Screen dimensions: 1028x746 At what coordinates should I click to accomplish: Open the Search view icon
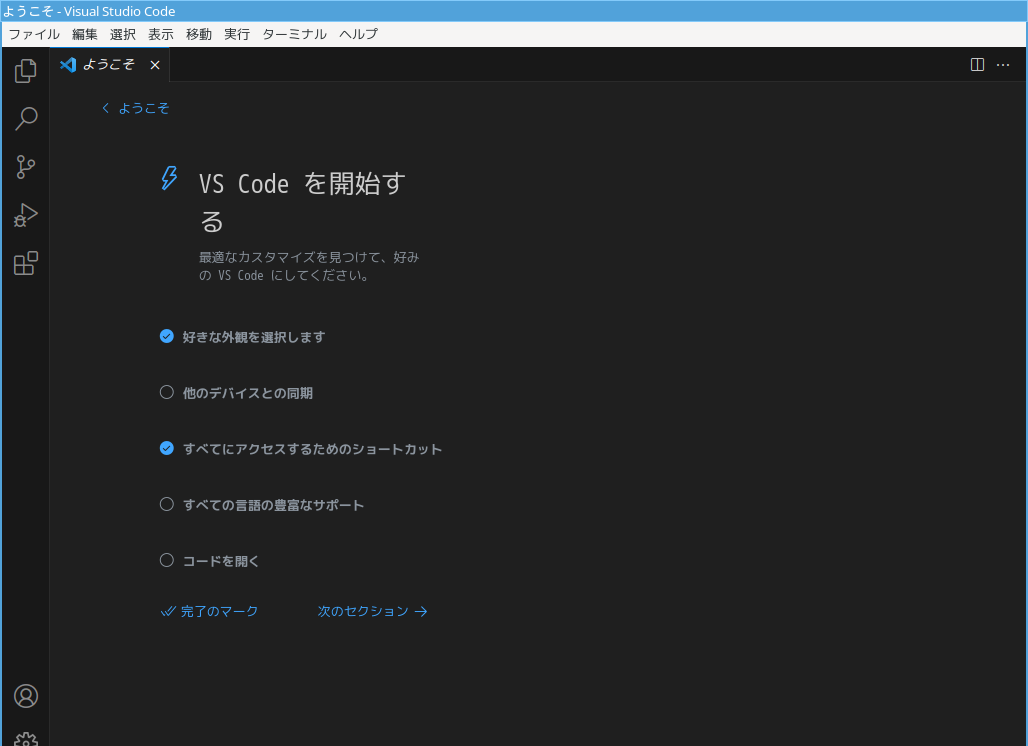[26, 119]
